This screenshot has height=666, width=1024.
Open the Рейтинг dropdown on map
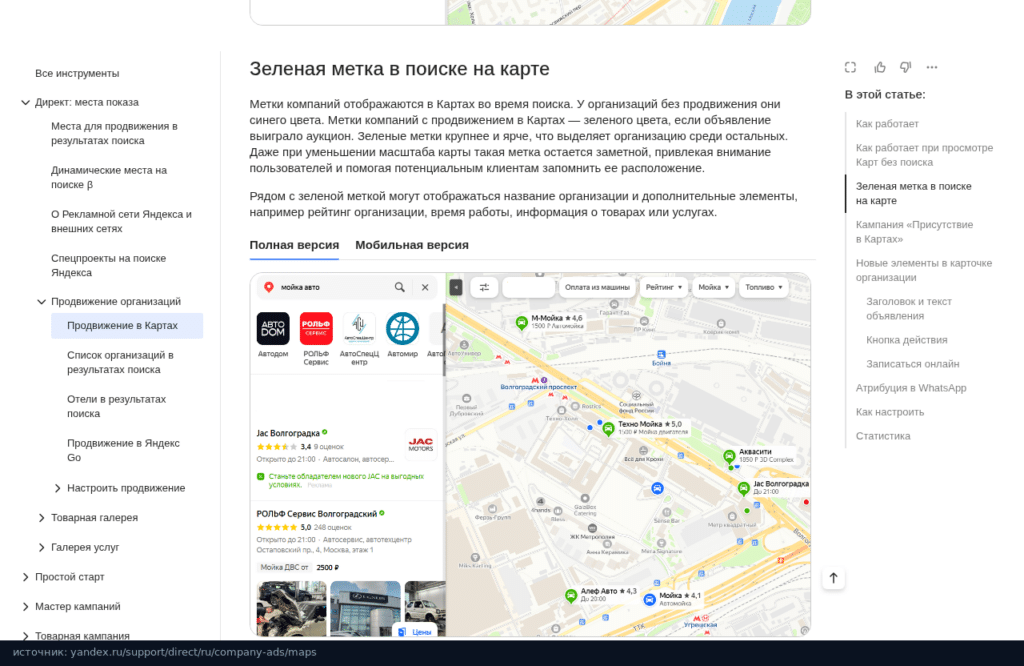pyautogui.click(x=664, y=287)
